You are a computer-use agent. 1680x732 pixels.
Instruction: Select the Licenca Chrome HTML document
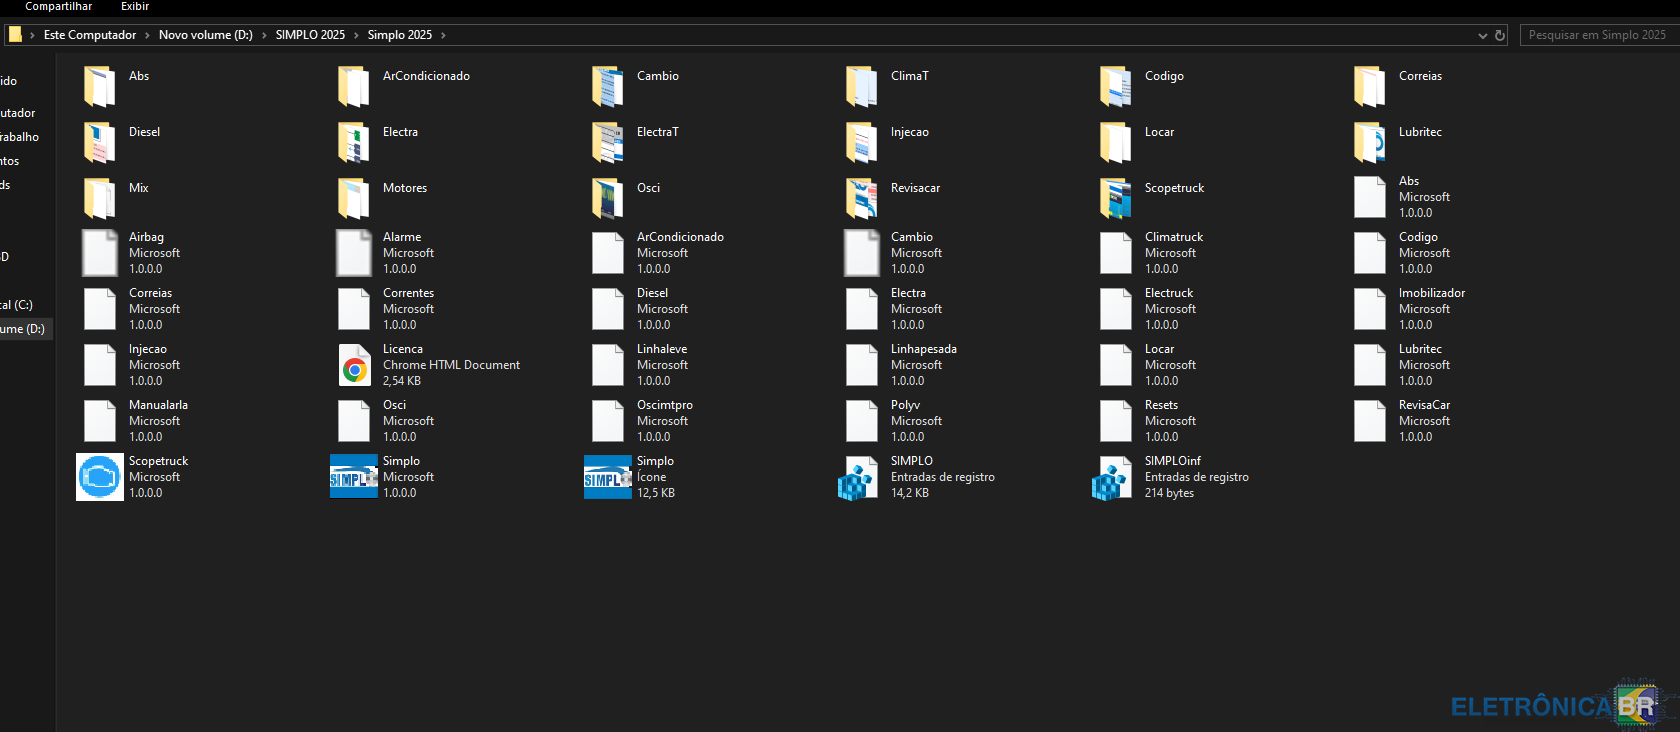click(354, 365)
